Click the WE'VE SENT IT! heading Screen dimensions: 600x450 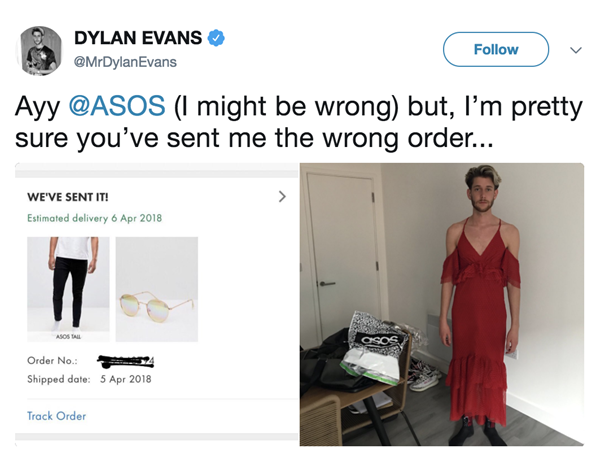click(x=68, y=197)
